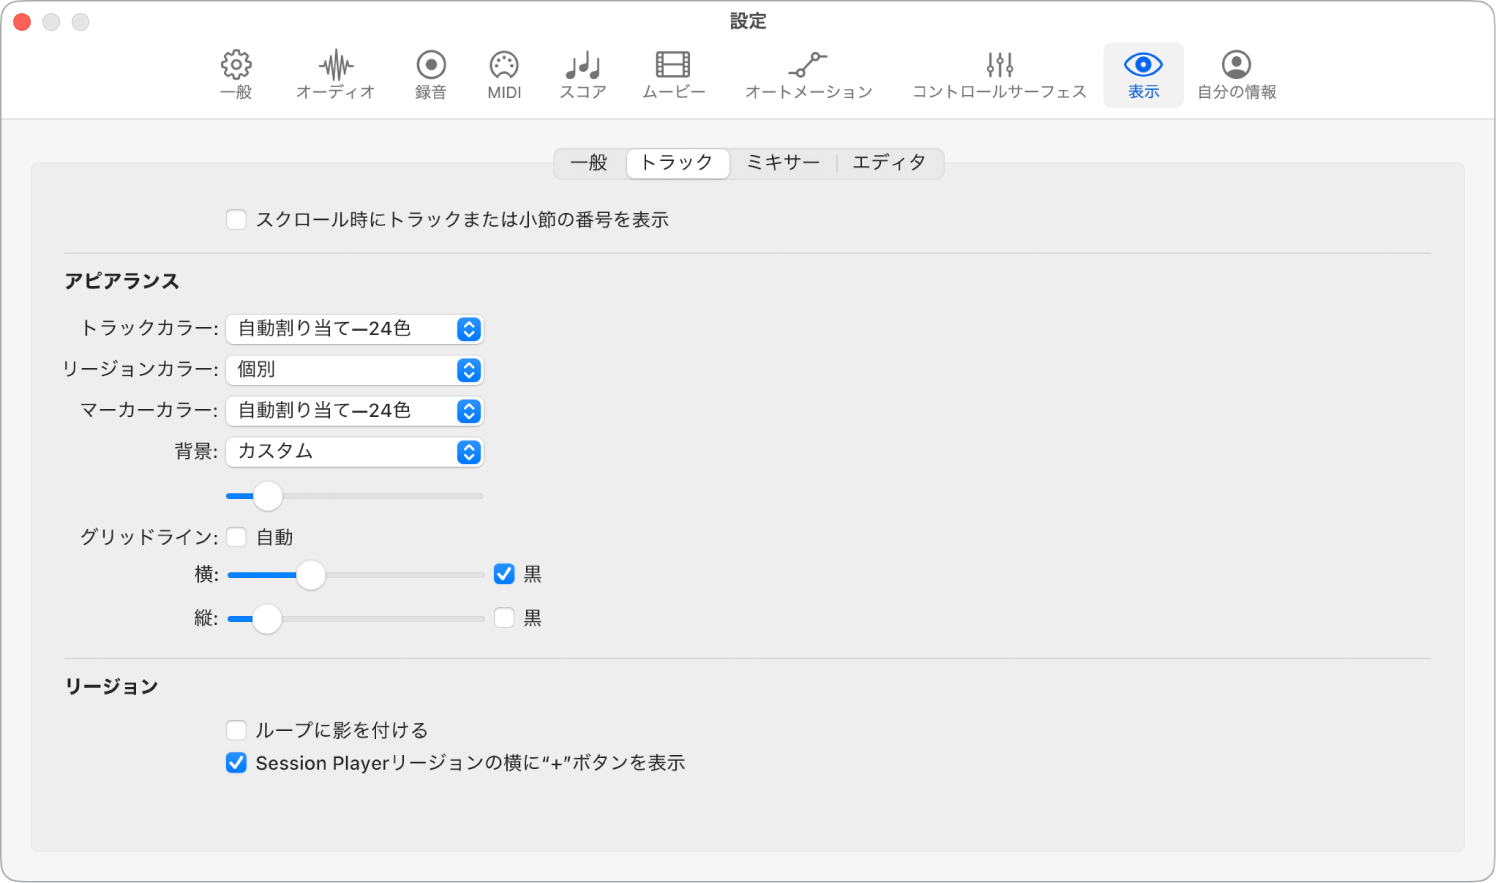This screenshot has width=1498, height=883.
Task: Open the トラックカラー dropdown
Action: click(355, 329)
